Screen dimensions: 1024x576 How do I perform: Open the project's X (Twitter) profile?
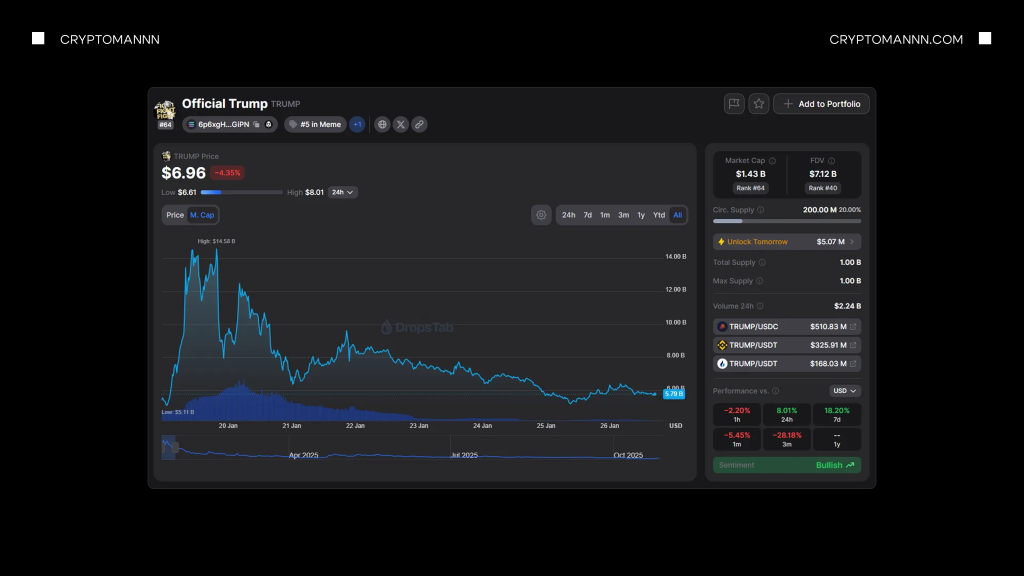coord(401,124)
